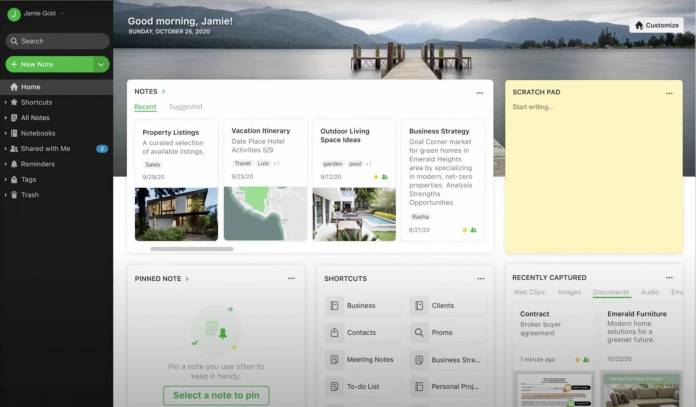Click the Shared with Me people icon
The image size is (696, 407).
tap(14, 149)
